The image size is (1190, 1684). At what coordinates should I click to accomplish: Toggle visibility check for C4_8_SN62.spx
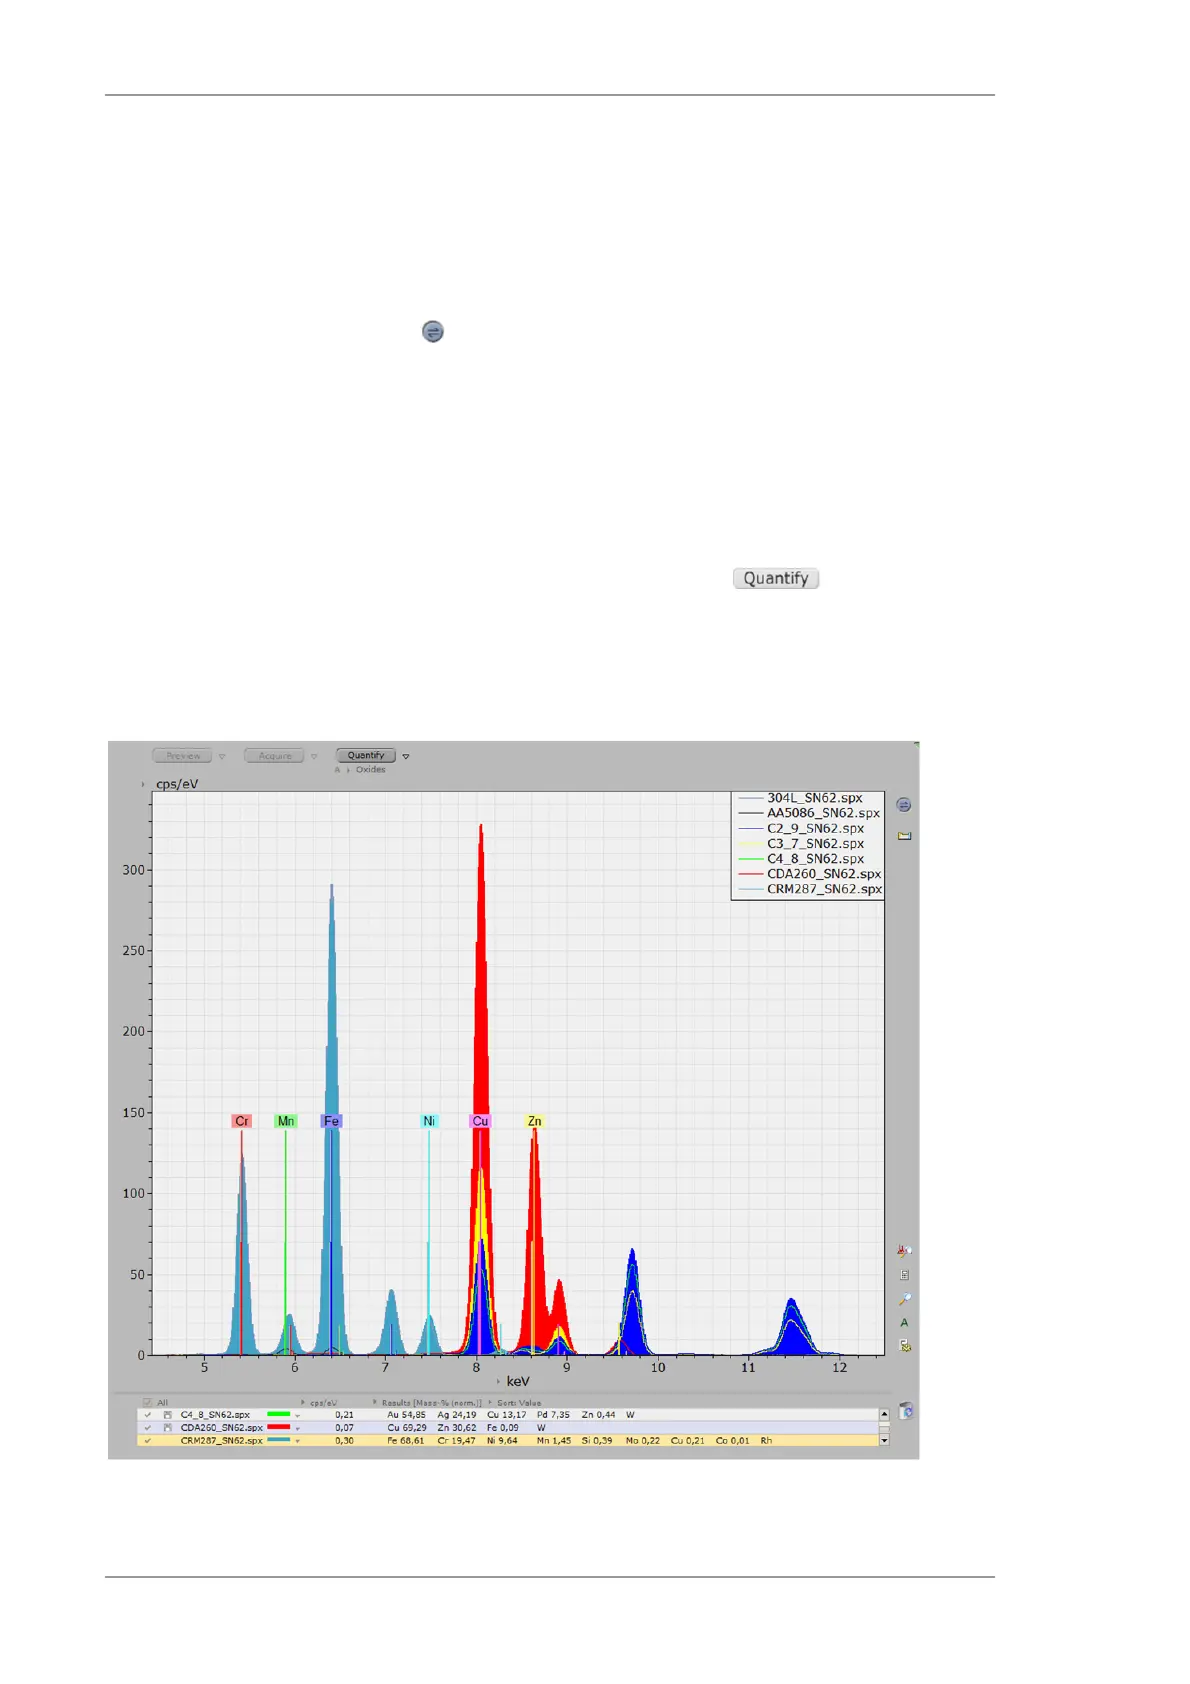point(148,1415)
